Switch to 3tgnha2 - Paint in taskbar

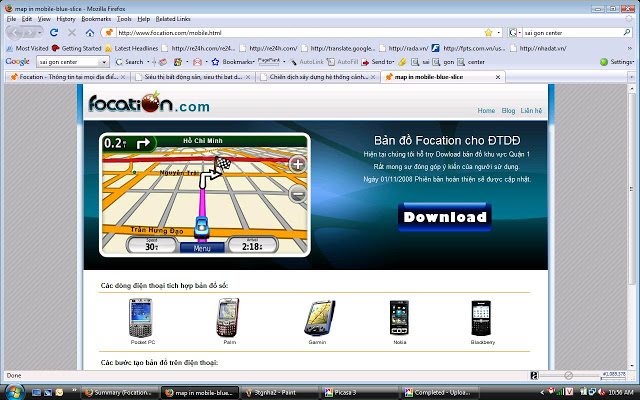coord(281,393)
